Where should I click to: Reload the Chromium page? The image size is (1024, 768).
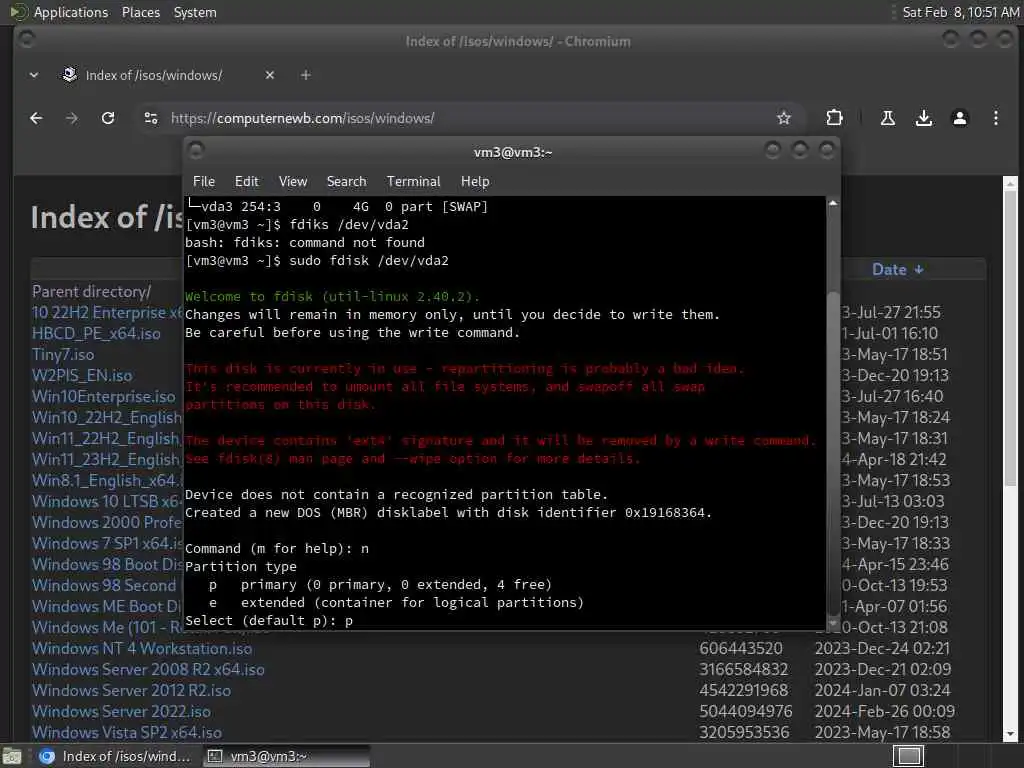click(108, 118)
